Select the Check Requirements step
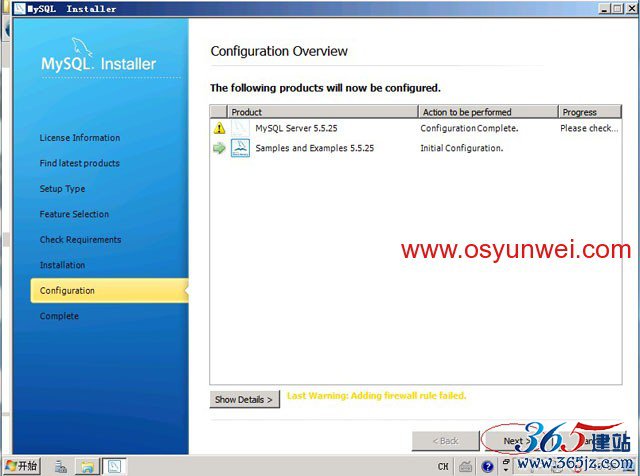This screenshot has height=476, width=640. (x=80, y=240)
